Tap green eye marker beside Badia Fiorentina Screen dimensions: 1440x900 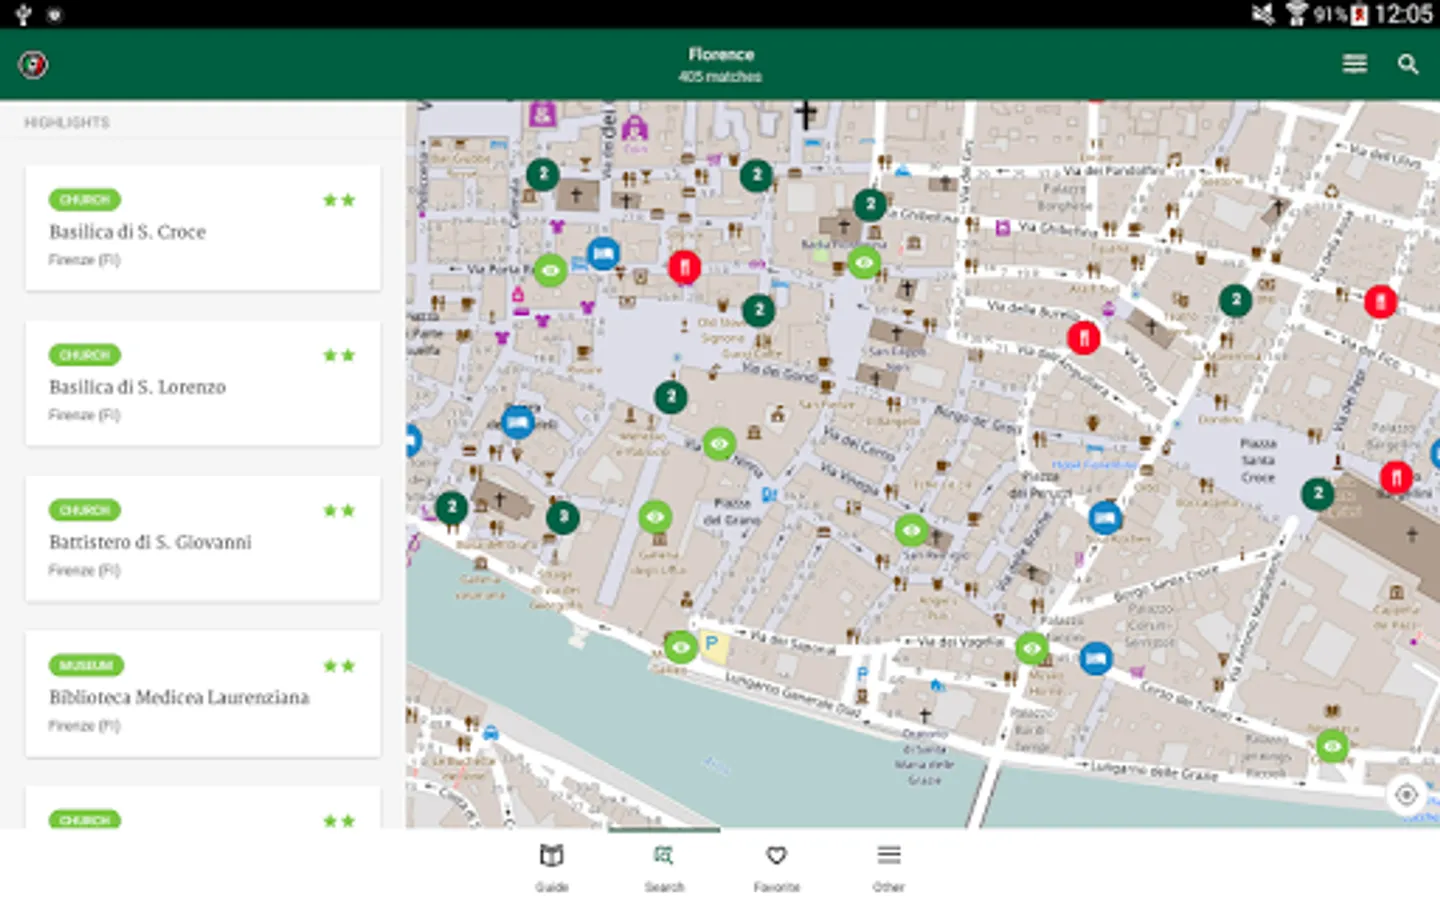[x=865, y=263]
